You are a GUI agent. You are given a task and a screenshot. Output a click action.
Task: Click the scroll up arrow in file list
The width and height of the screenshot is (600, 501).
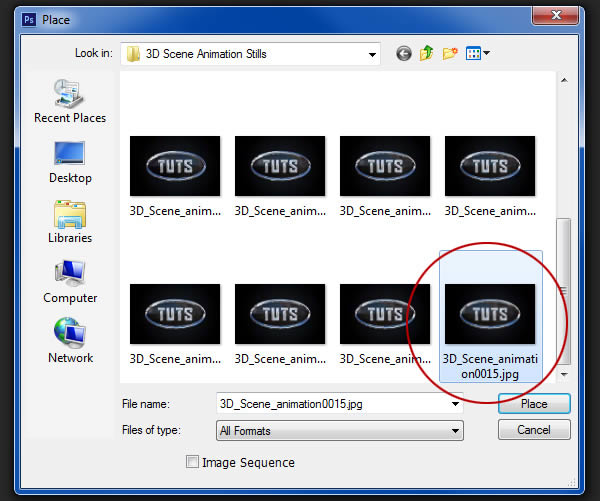pos(564,80)
